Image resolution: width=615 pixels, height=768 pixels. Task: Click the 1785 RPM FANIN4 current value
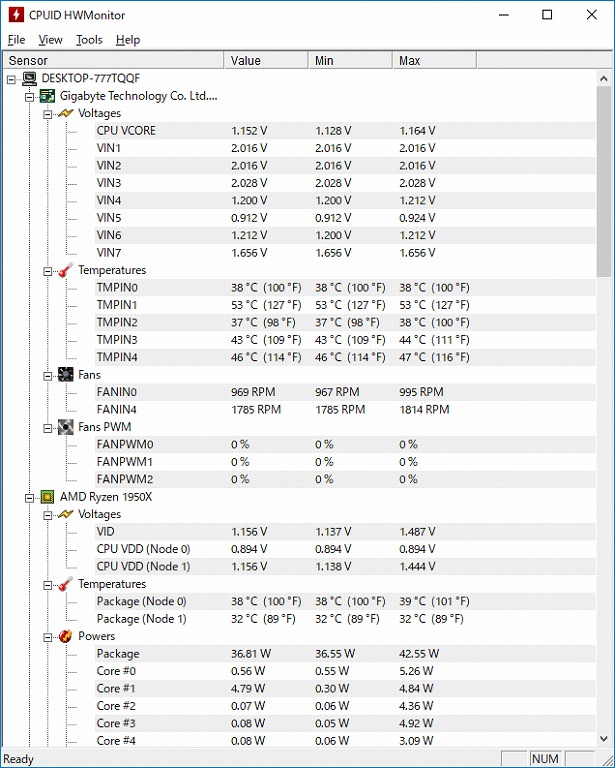[256, 409]
